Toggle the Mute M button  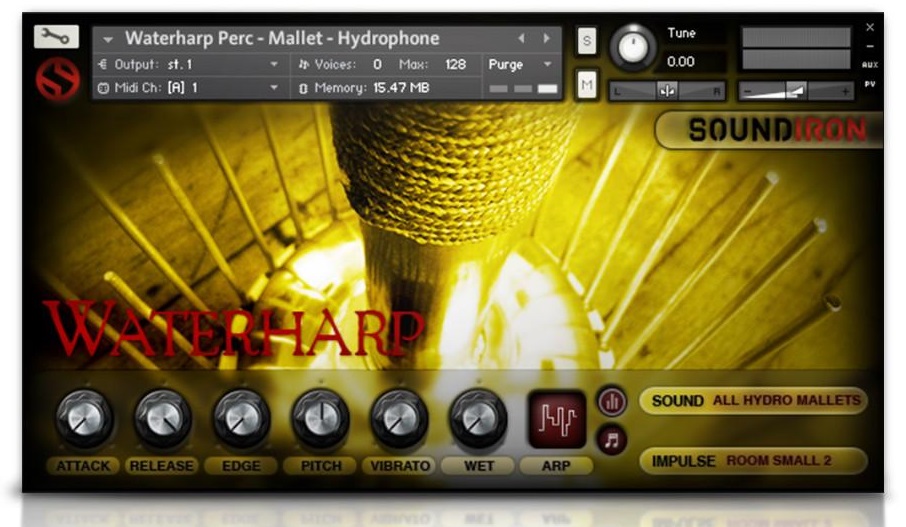tap(586, 85)
